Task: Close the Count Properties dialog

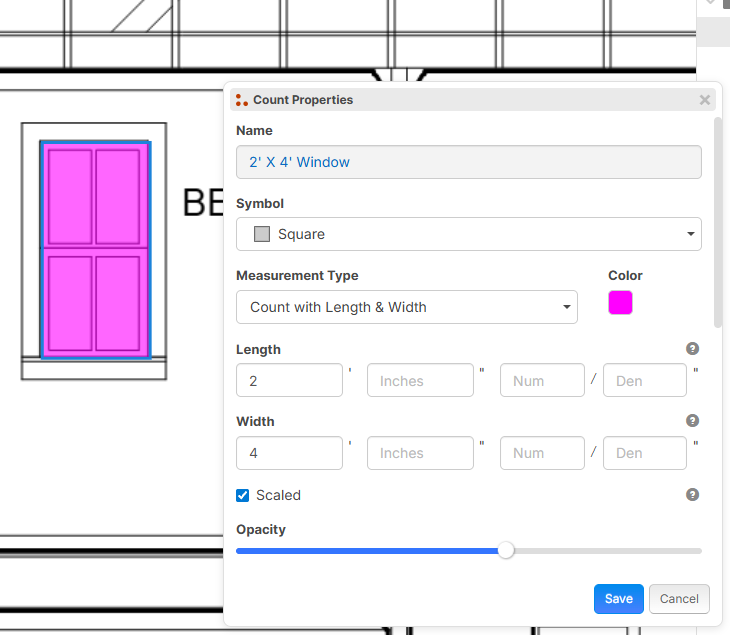Action: (705, 100)
